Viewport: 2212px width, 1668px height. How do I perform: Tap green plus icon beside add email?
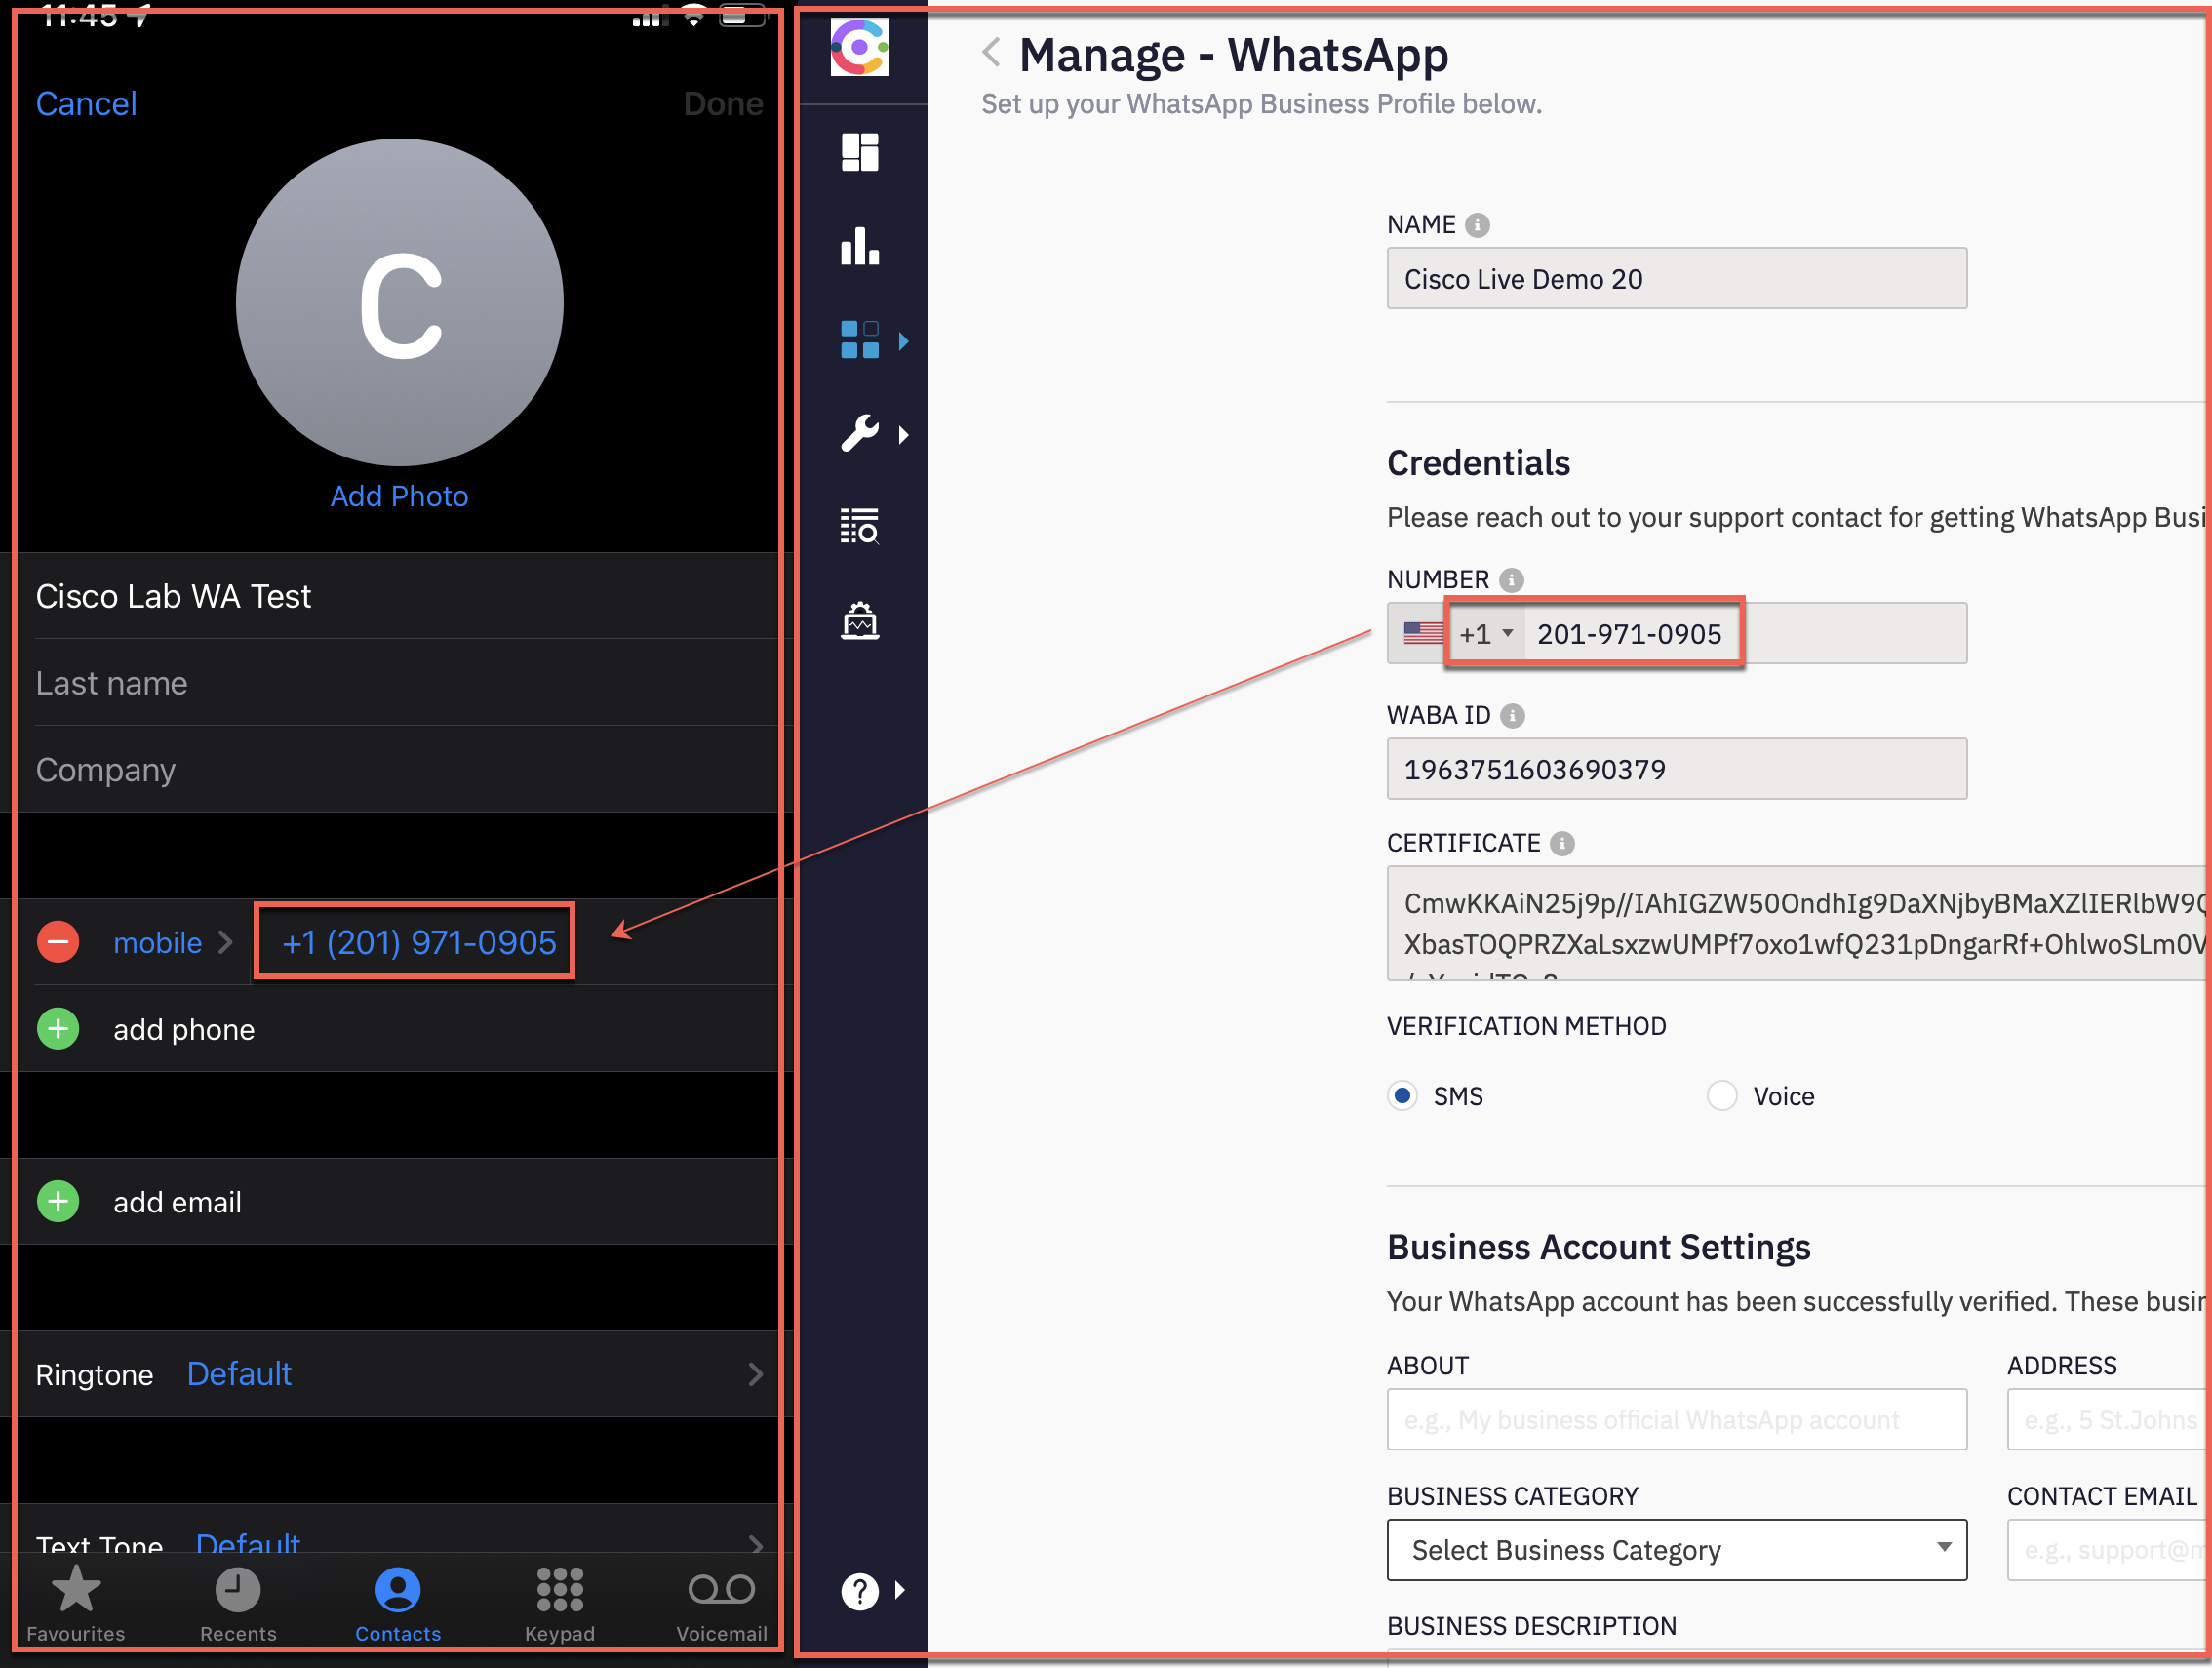tap(58, 1201)
